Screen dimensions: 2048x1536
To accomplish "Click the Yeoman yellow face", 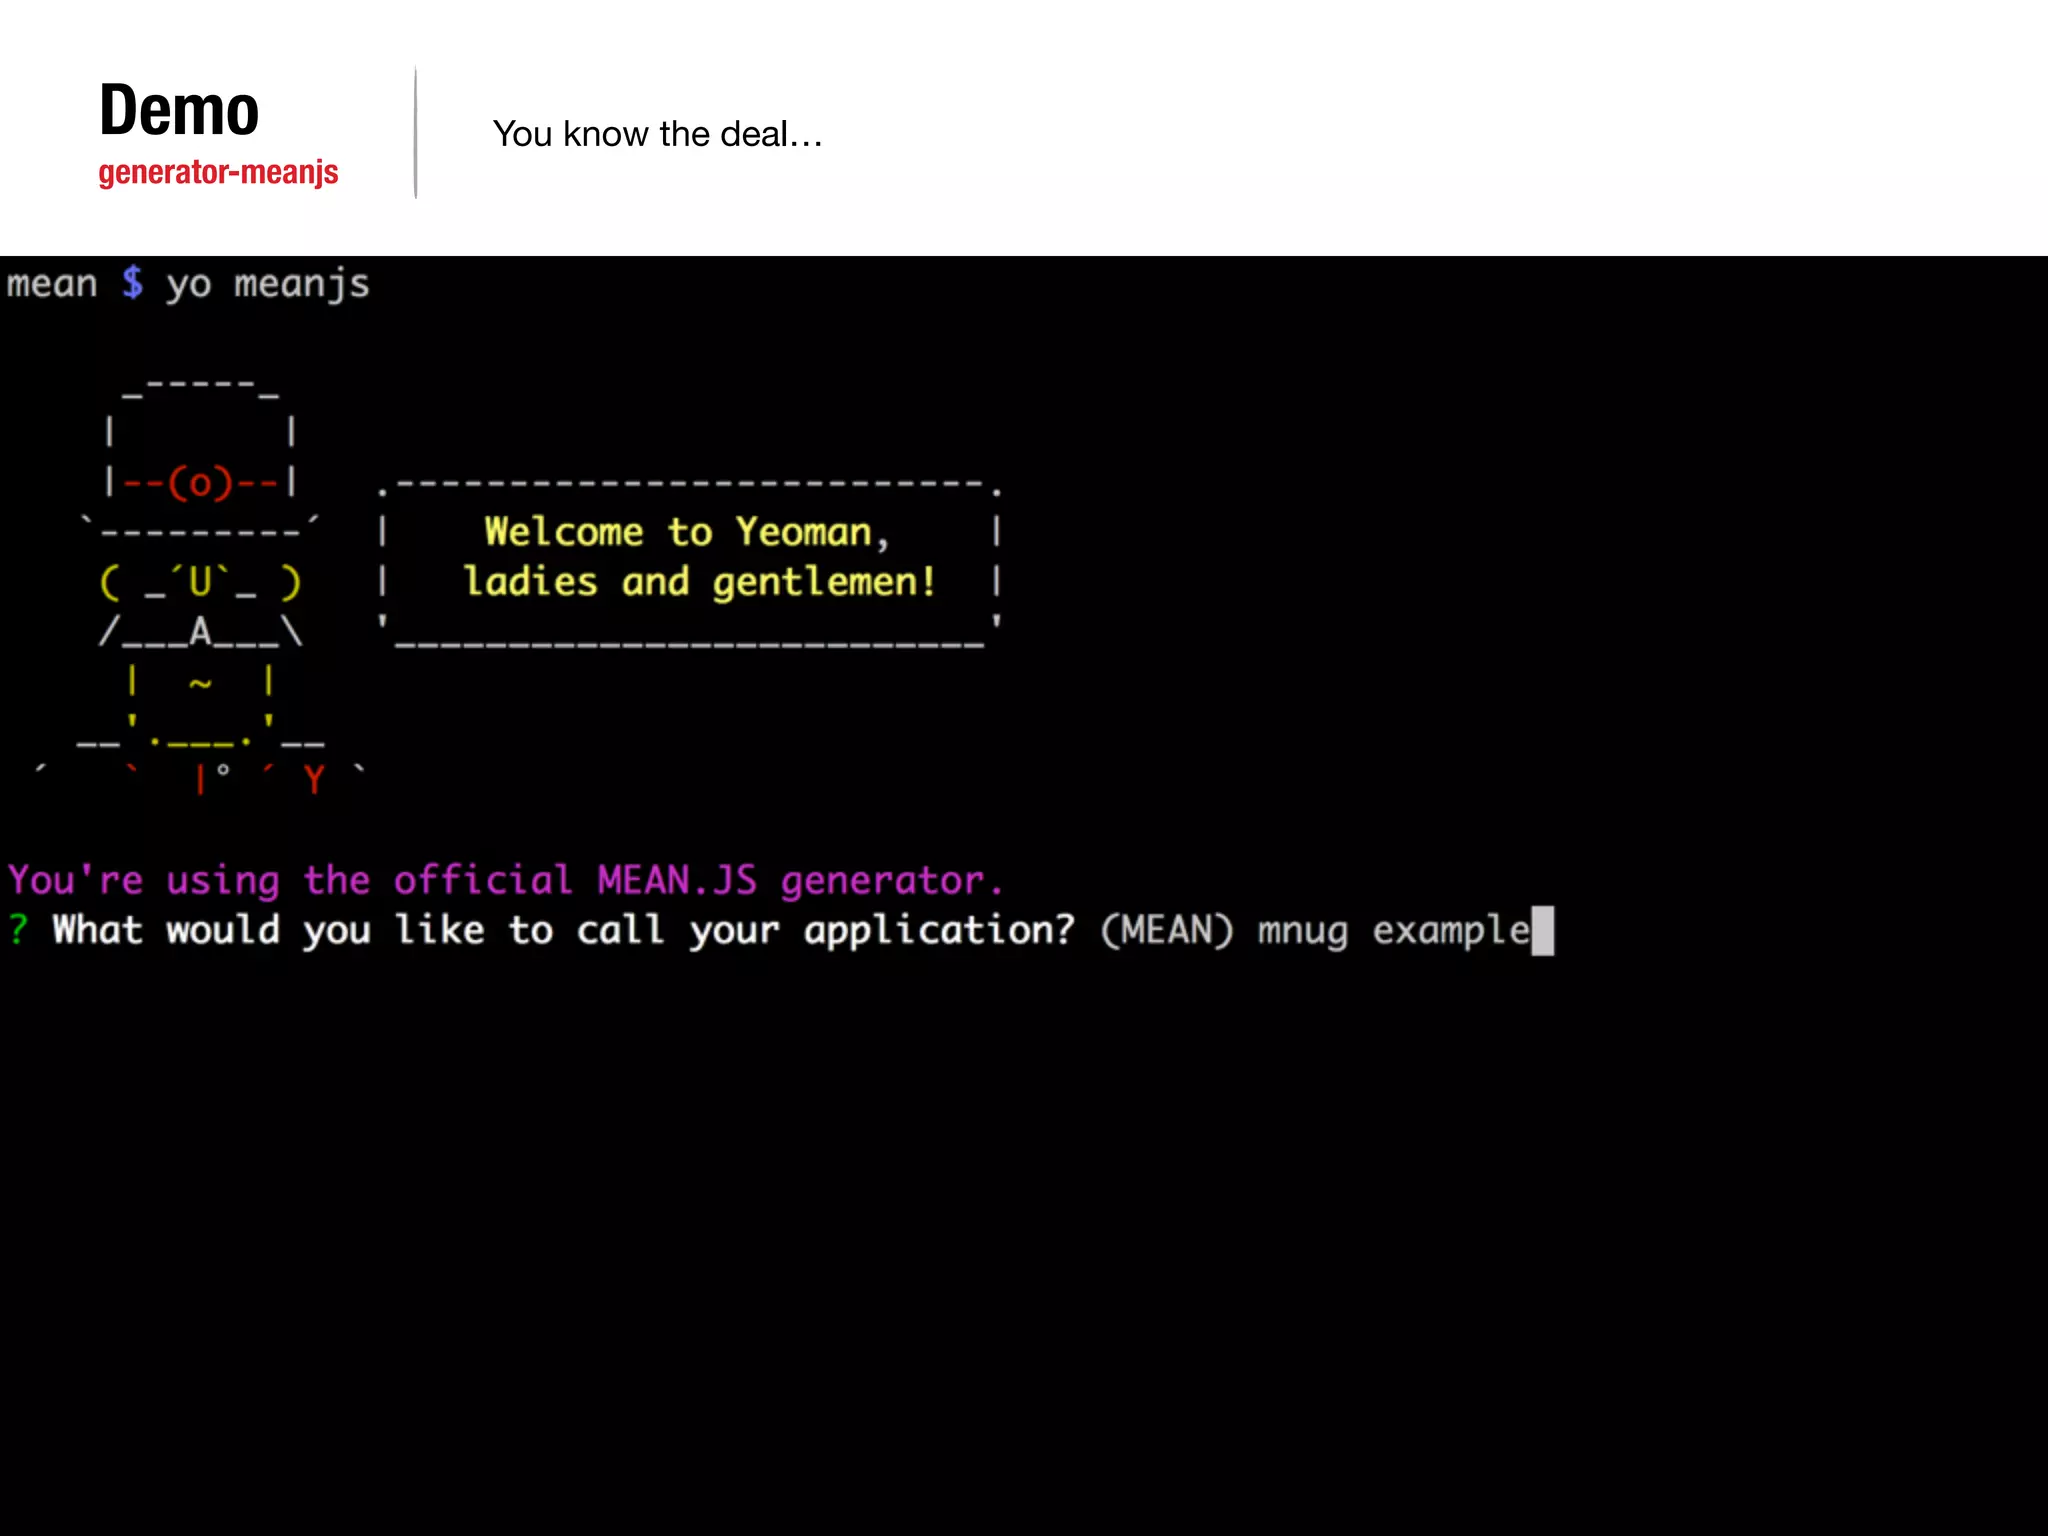I will (200, 582).
